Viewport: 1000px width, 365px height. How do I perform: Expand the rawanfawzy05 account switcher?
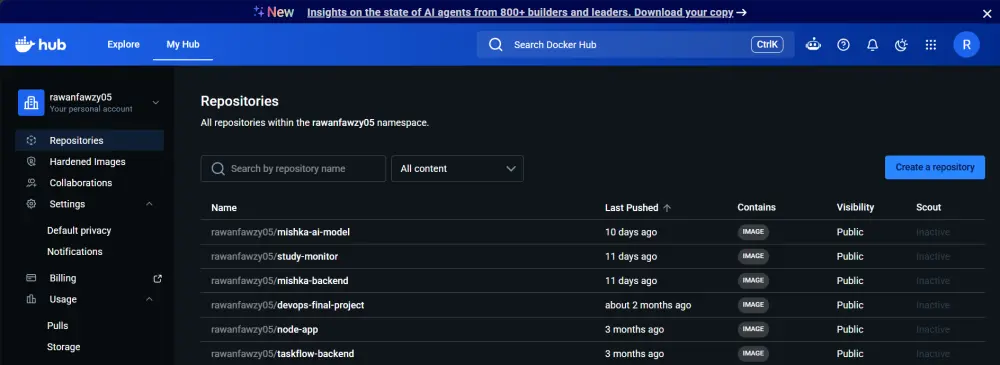point(156,103)
